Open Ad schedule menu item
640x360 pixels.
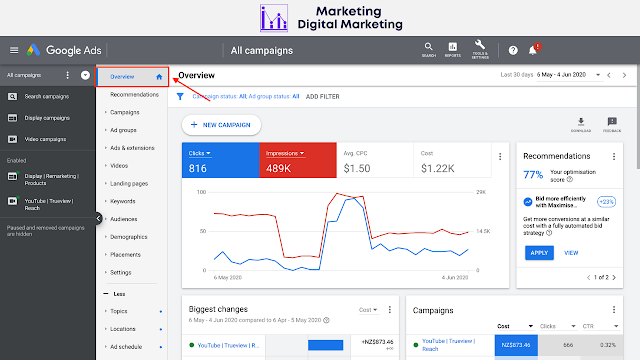pos(126,347)
